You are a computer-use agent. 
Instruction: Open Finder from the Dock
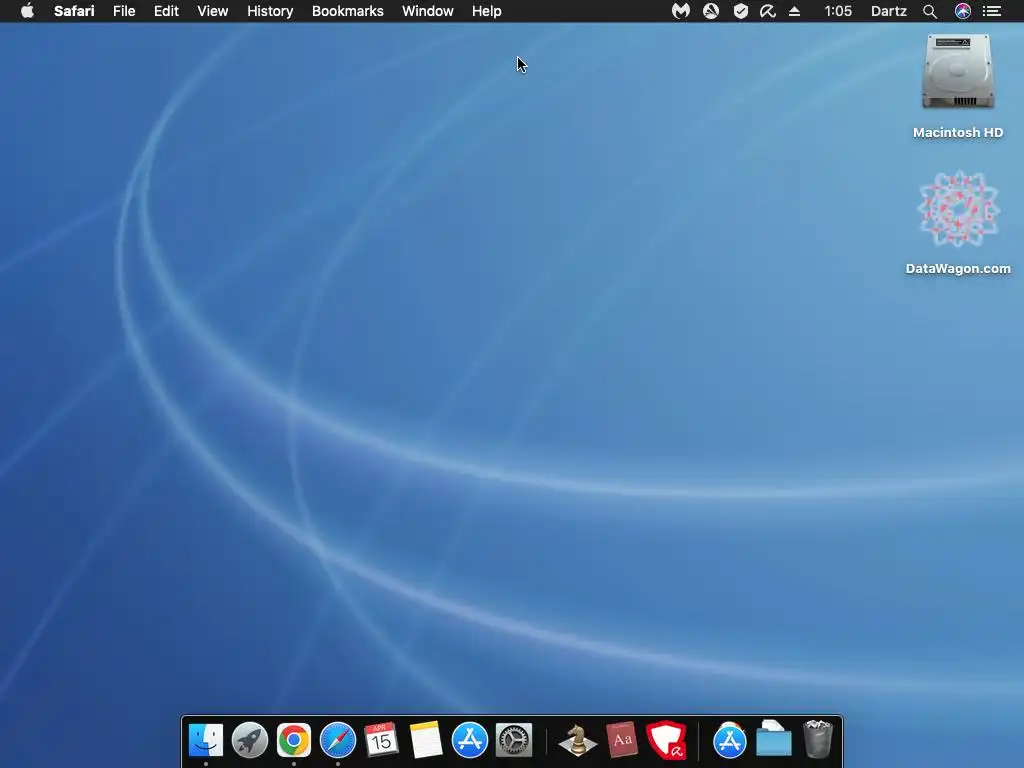[206, 741]
